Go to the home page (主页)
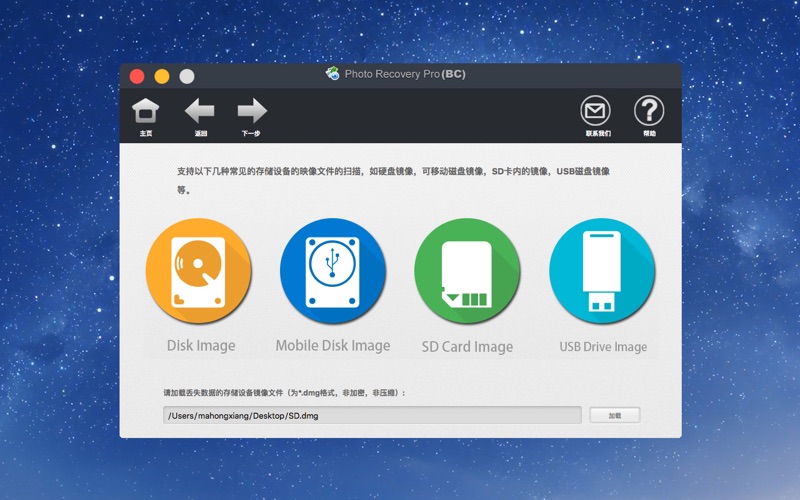800x500 pixels. click(146, 112)
